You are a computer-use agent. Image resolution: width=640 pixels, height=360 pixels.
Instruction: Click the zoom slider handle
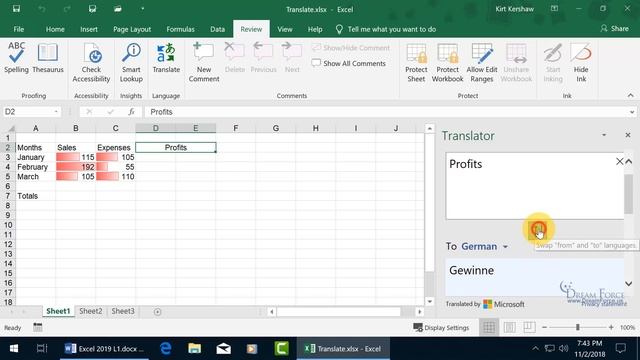click(x=578, y=327)
